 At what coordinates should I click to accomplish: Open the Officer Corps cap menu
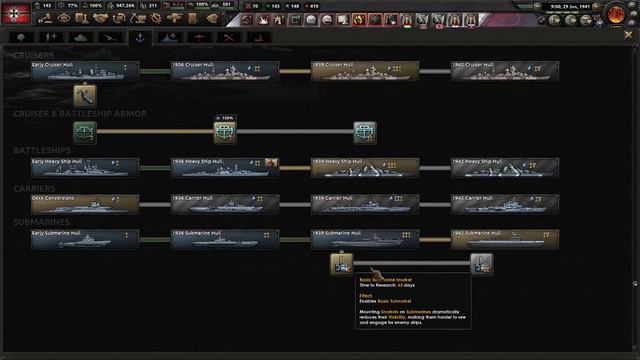tap(212, 18)
